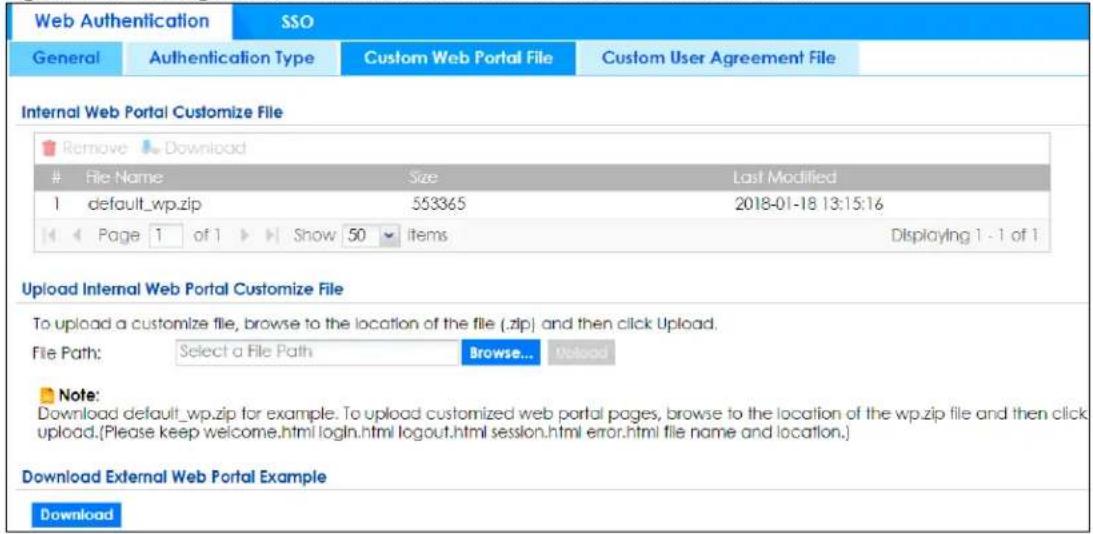Click the Internal Web Portal Customize File heading
Viewport: 1093px width, 534px height.
152,112
